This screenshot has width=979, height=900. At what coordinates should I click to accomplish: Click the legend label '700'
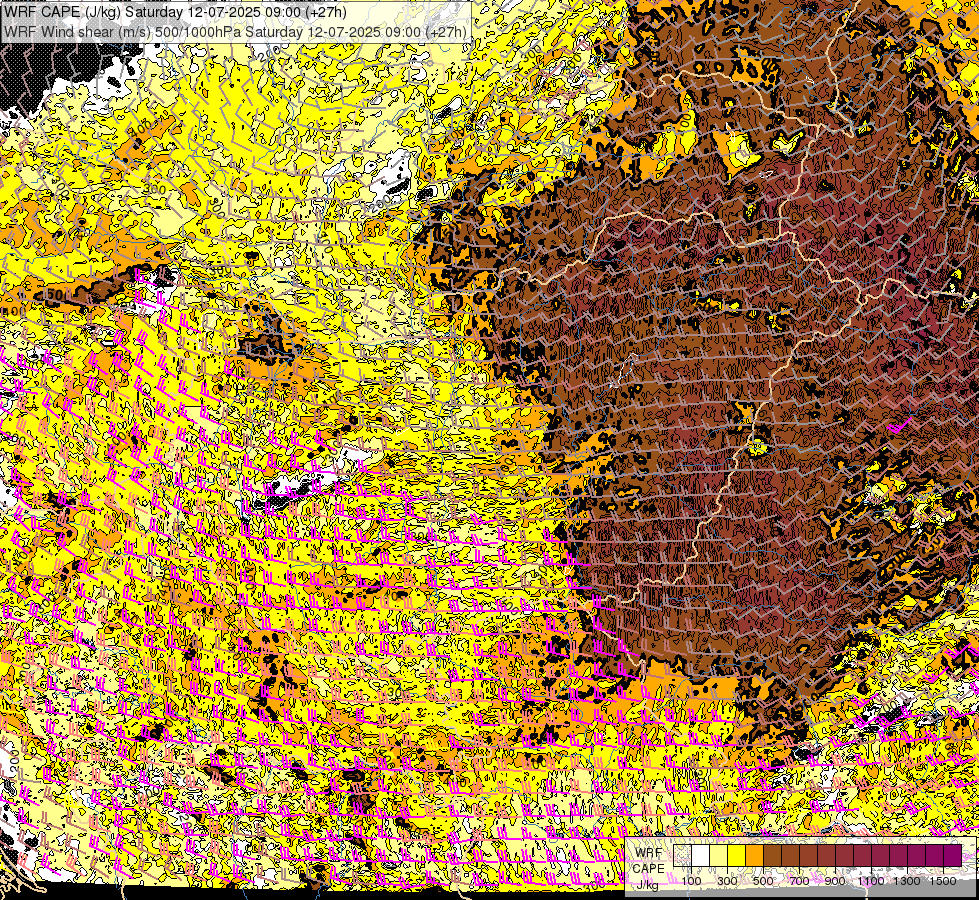tap(799, 881)
